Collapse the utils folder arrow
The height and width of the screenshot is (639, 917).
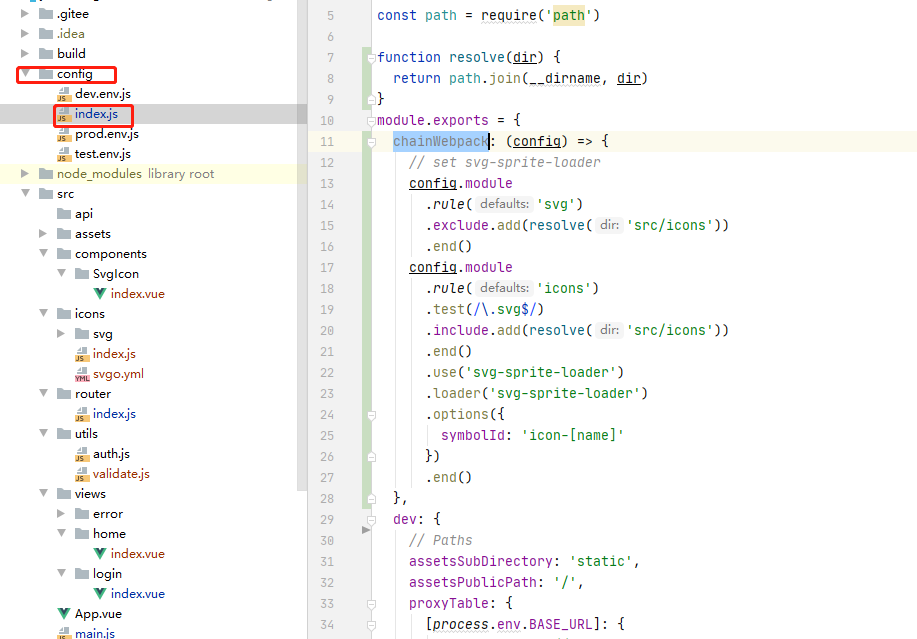43,434
